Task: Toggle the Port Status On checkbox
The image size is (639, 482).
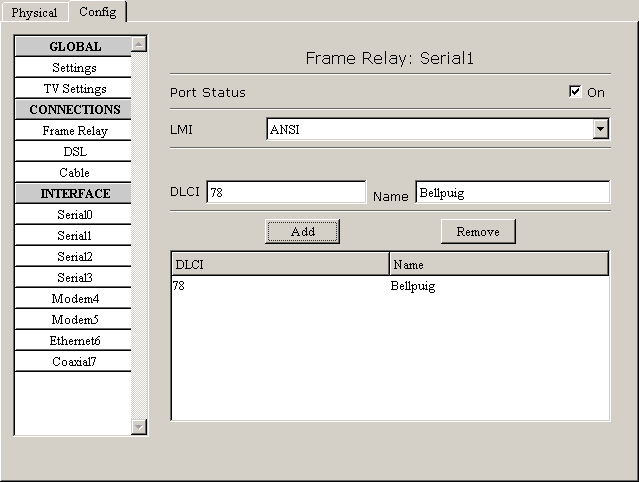Action: pyautogui.click(x=575, y=92)
